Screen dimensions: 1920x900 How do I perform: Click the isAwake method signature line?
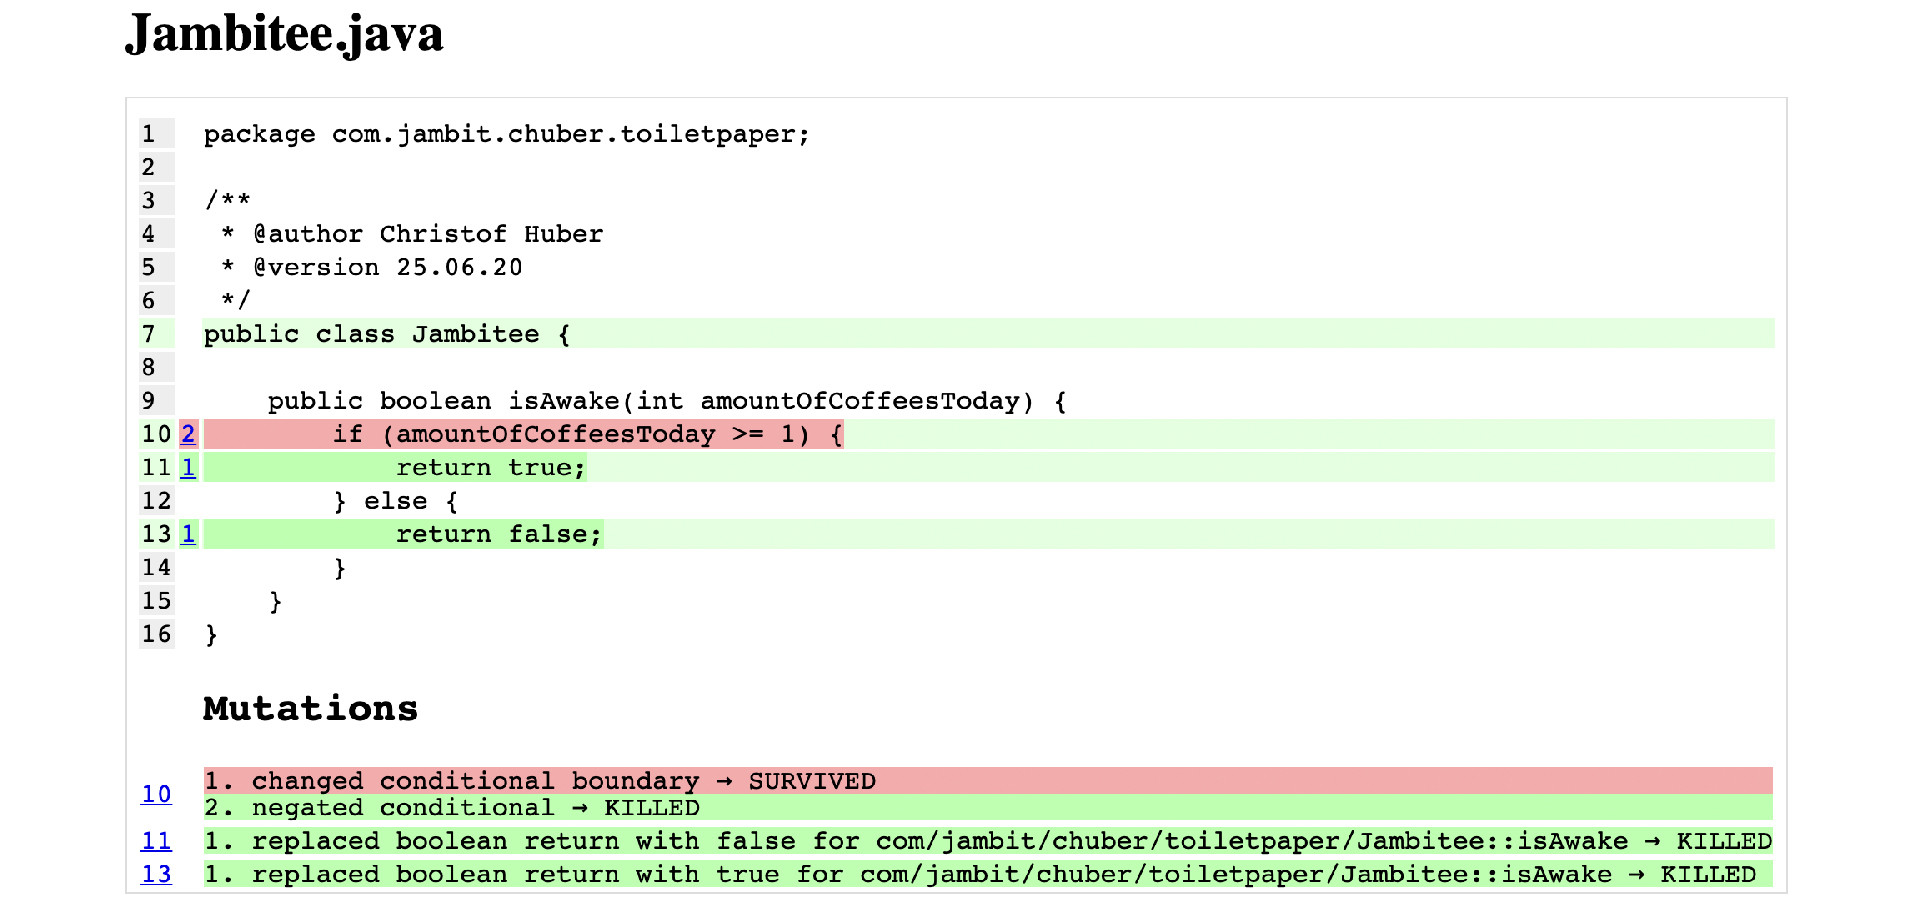[666, 401]
